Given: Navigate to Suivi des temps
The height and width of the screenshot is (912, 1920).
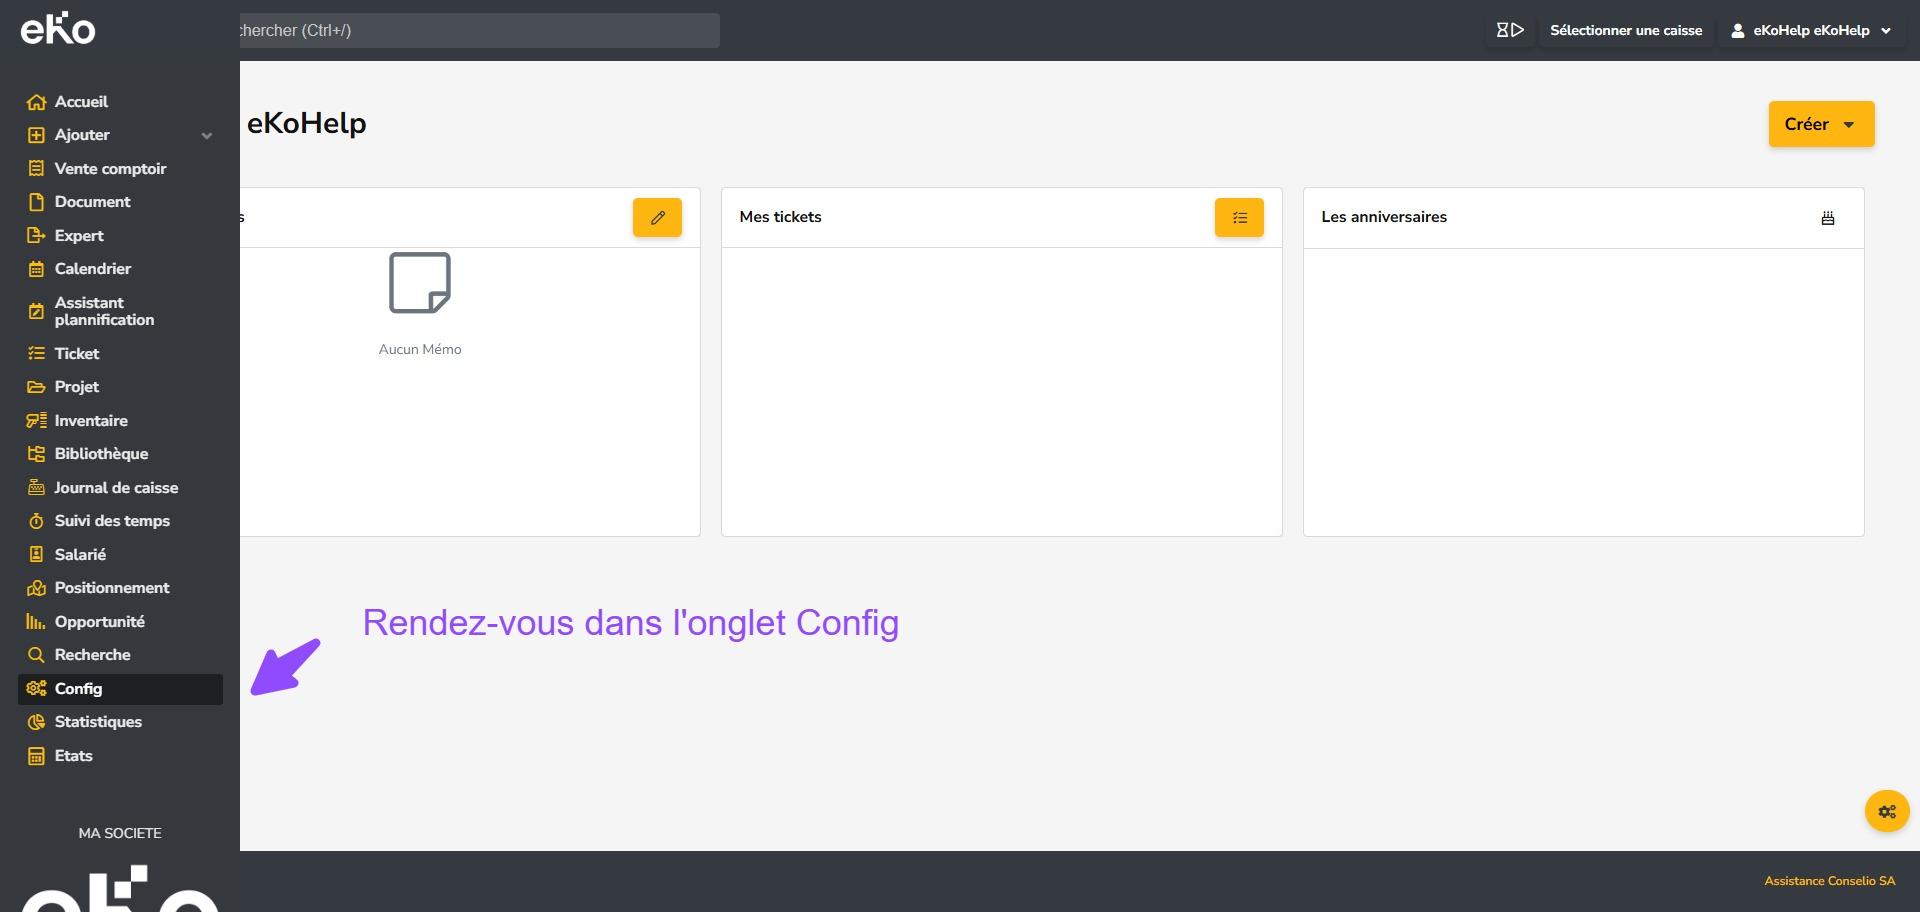Looking at the screenshot, I should click(112, 521).
